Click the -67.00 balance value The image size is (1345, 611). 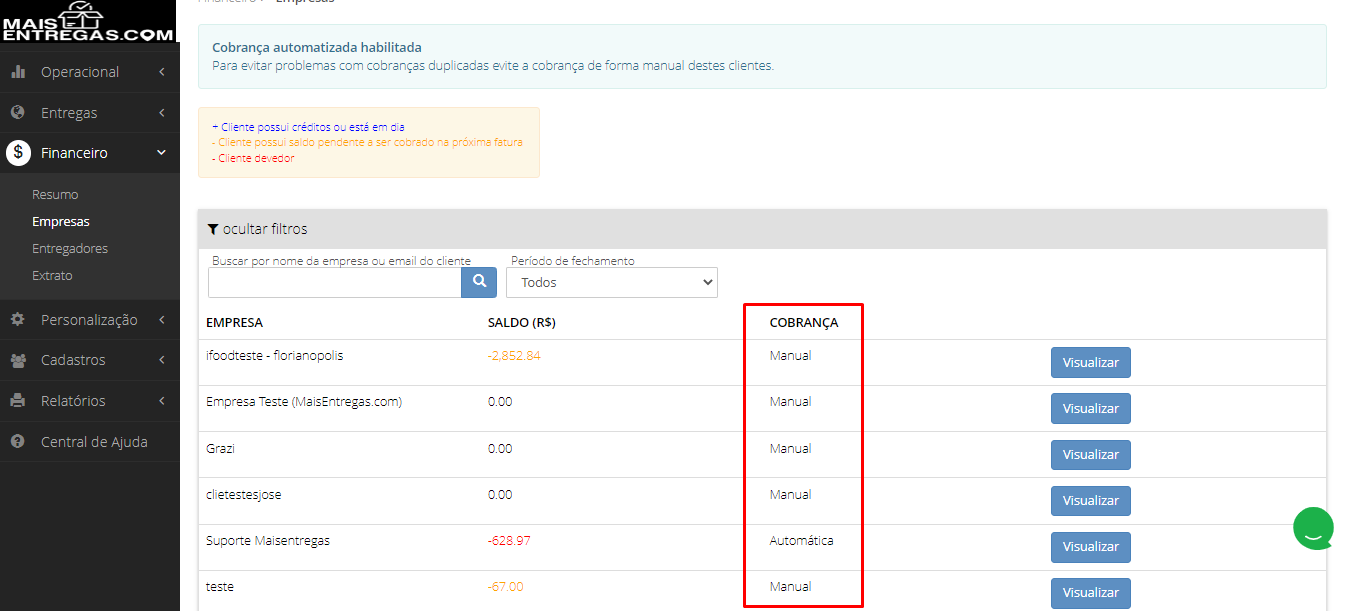[505, 587]
